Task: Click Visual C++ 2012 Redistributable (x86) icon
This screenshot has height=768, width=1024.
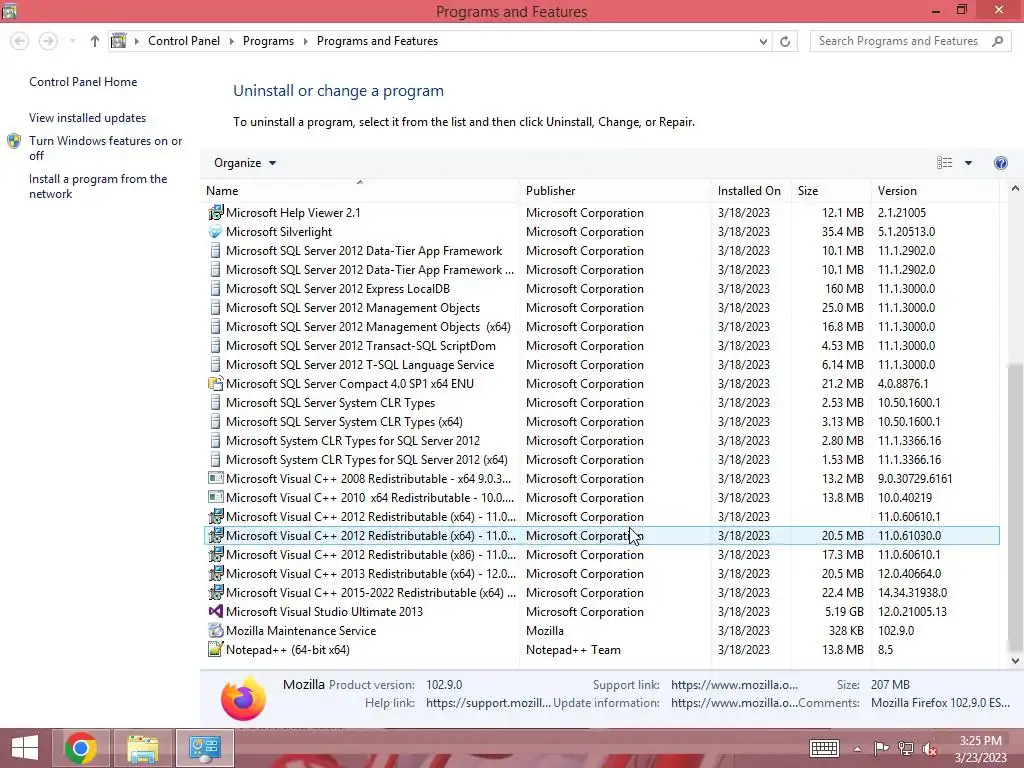Action: pos(216,554)
